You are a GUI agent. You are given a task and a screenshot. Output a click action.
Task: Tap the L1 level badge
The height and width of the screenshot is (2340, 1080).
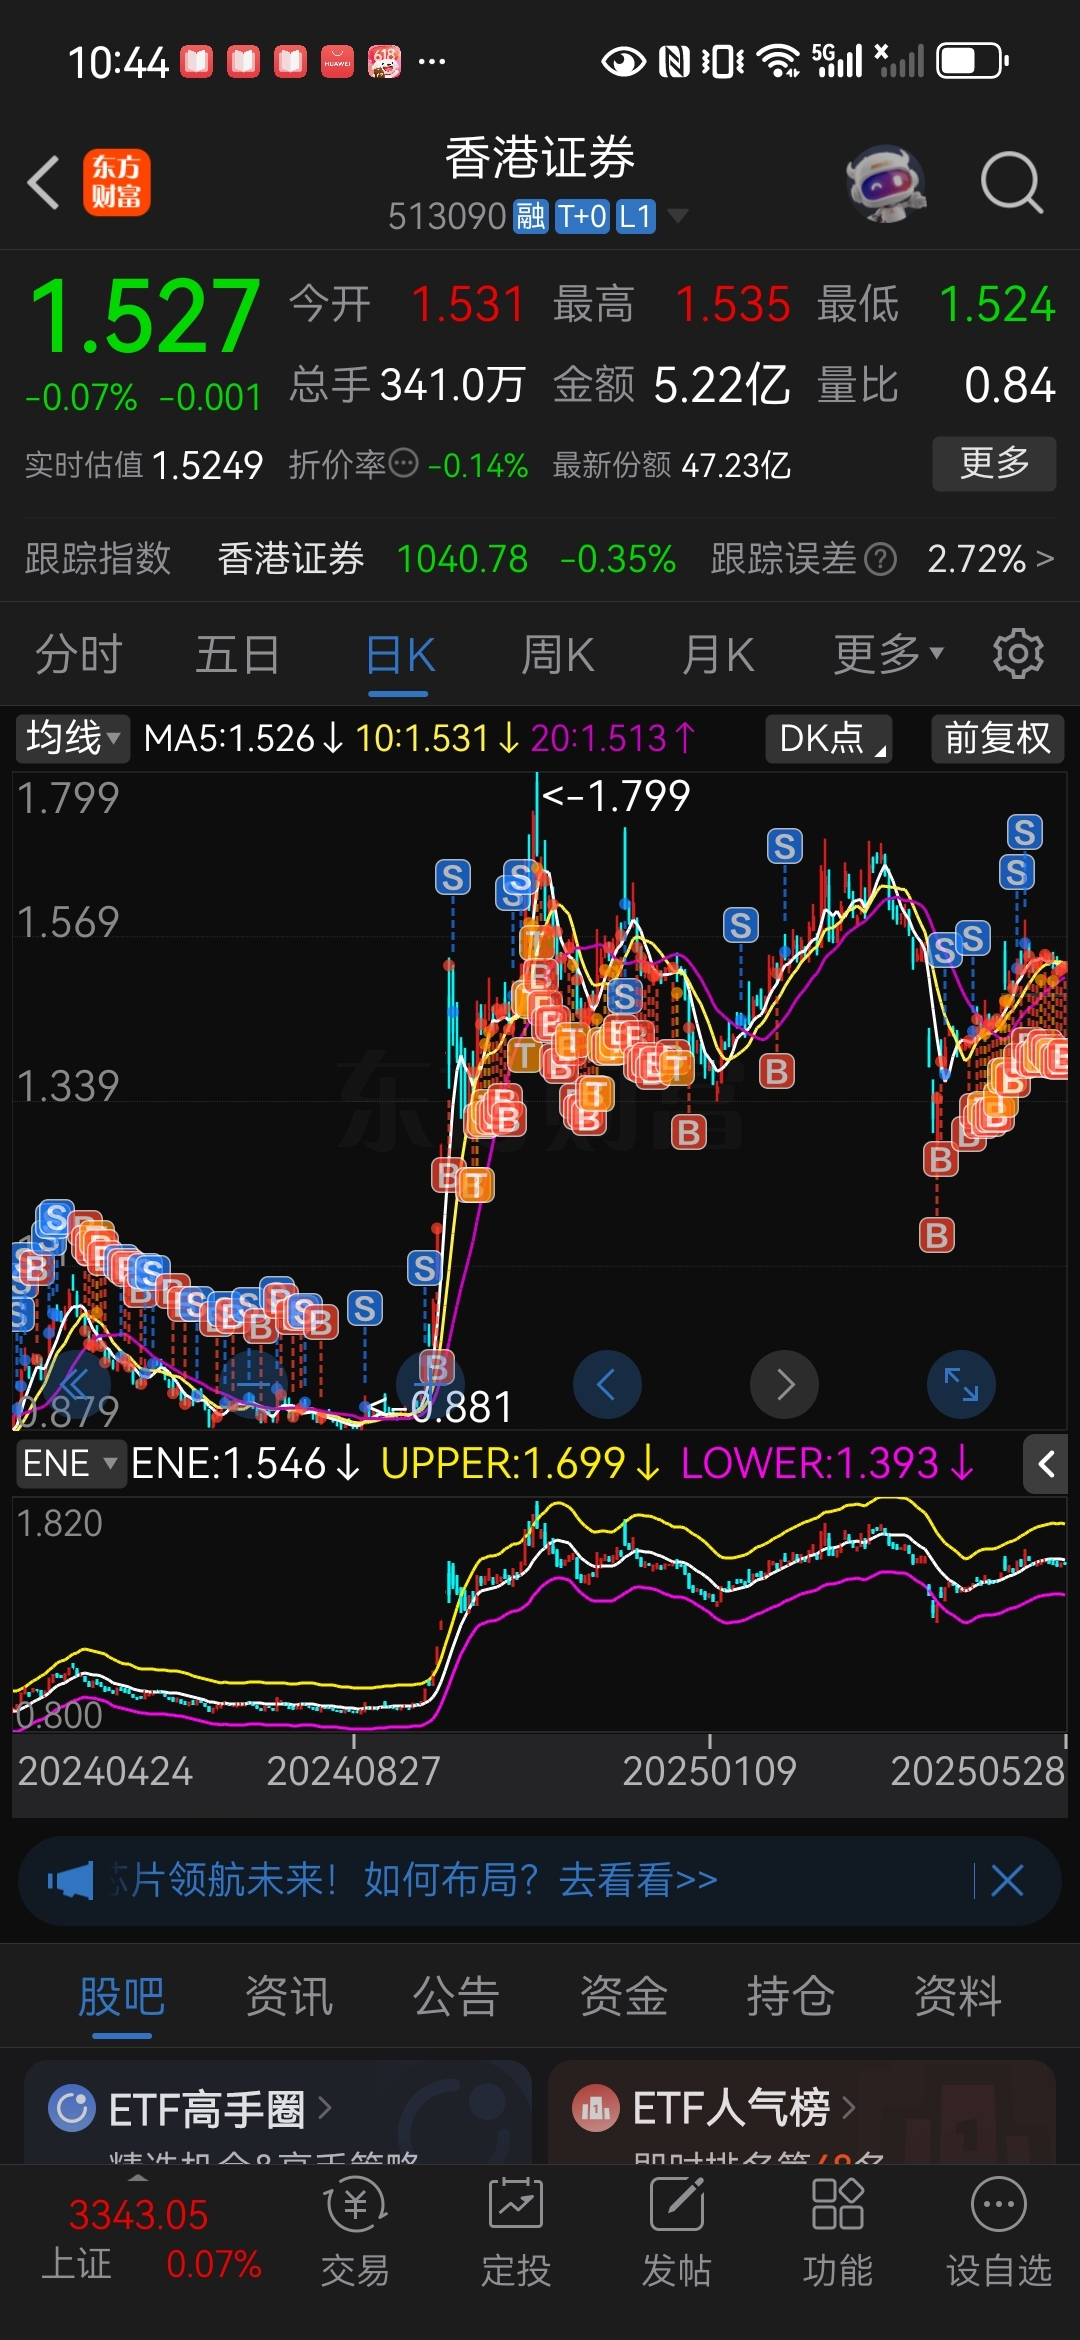(636, 216)
